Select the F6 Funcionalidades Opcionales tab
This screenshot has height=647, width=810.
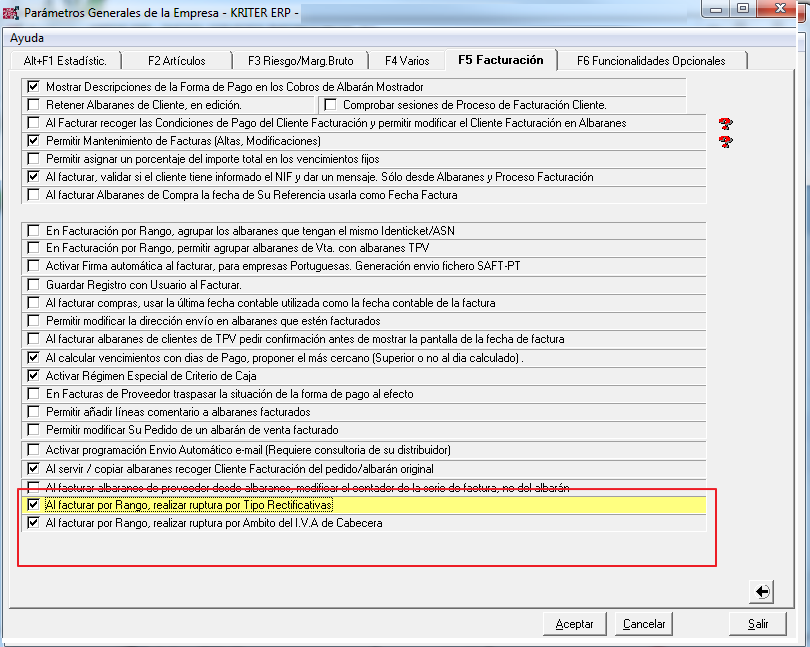click(651, 60)
